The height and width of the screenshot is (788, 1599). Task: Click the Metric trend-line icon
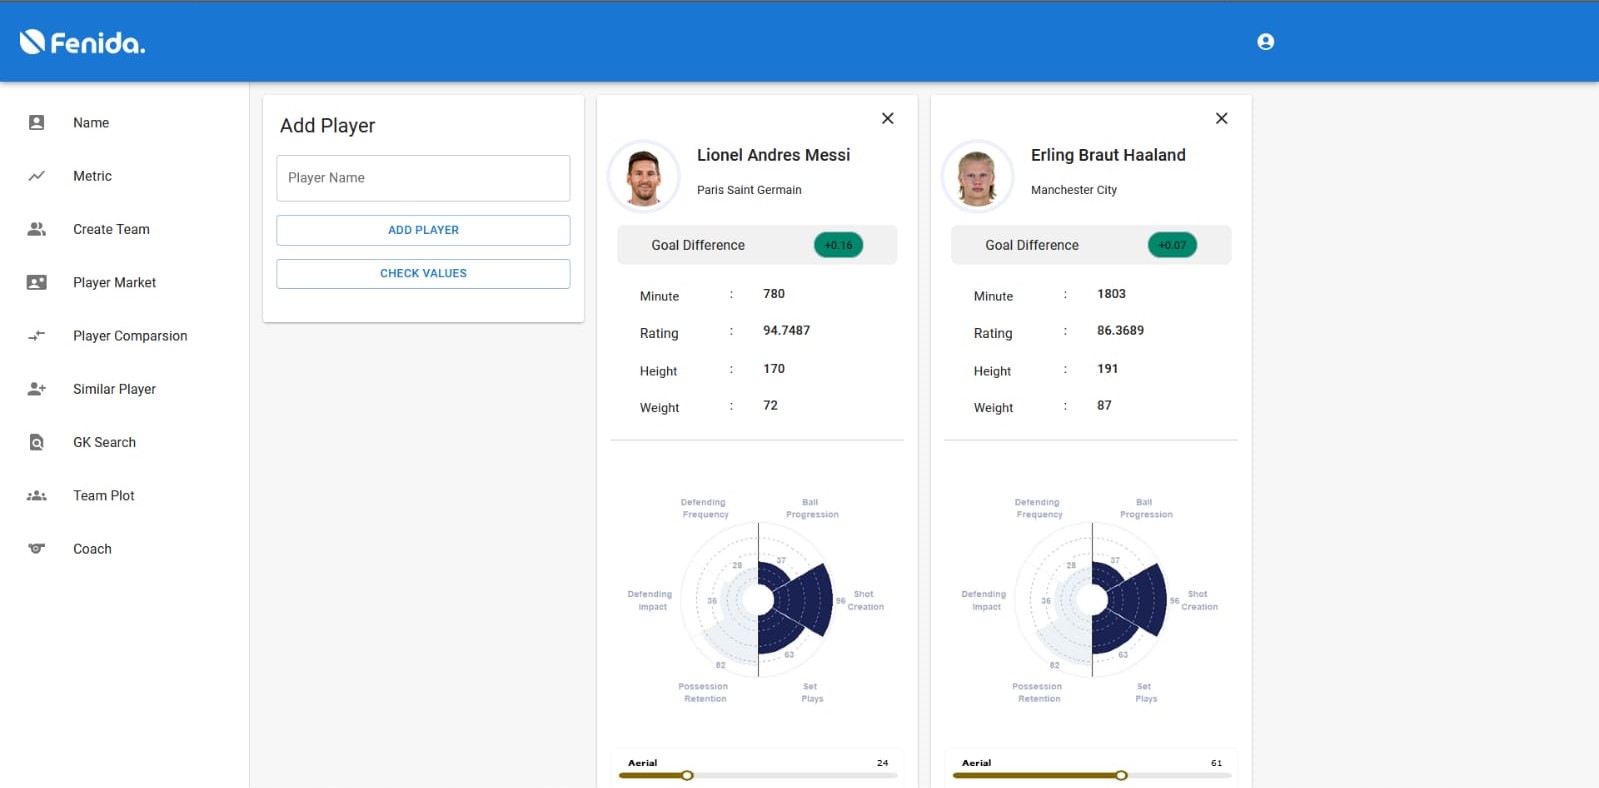coord(37,176)
